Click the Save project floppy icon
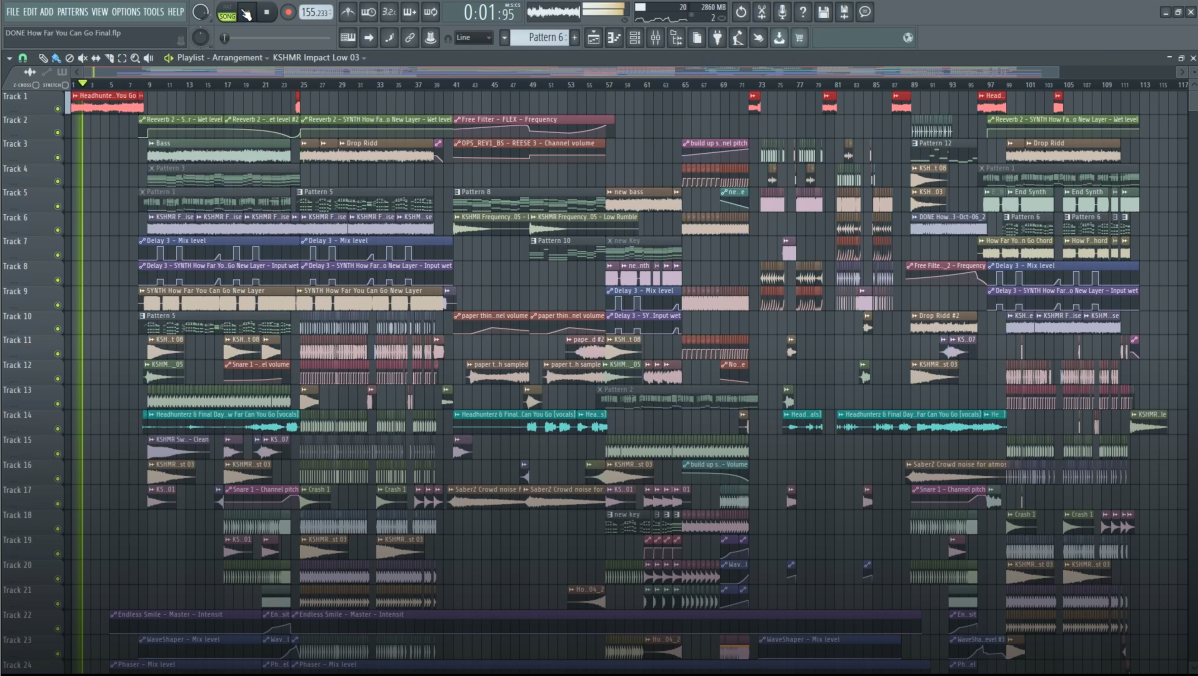Image resolution: width=1198 pixels, height=676 pixels. pos(823,12)
